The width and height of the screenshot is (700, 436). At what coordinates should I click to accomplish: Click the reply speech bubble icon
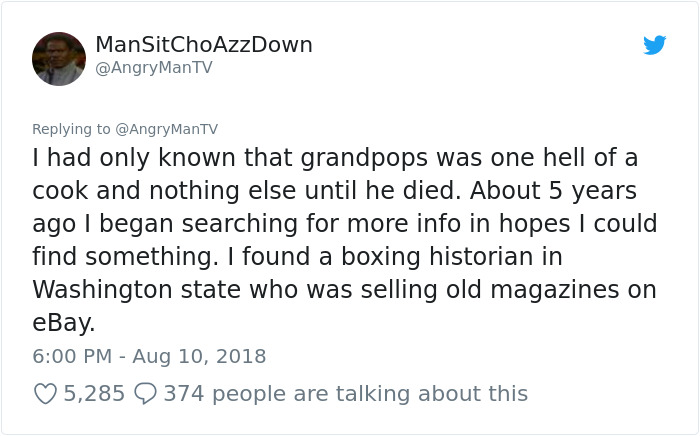[x=144, y=394]
